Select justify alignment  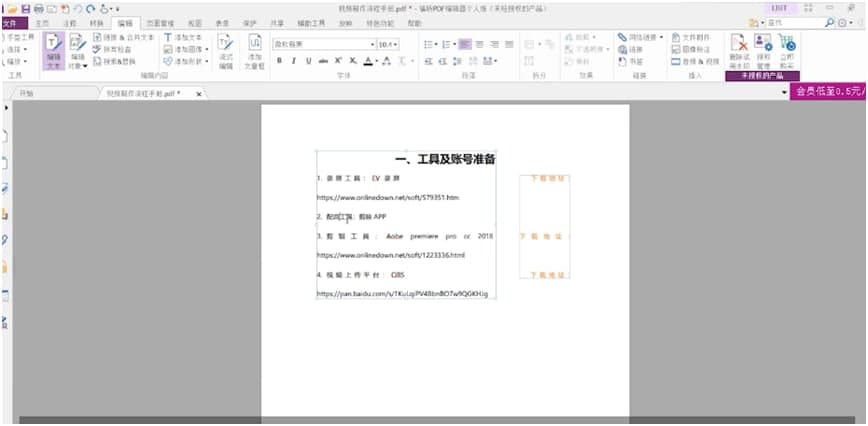(509, 44)
